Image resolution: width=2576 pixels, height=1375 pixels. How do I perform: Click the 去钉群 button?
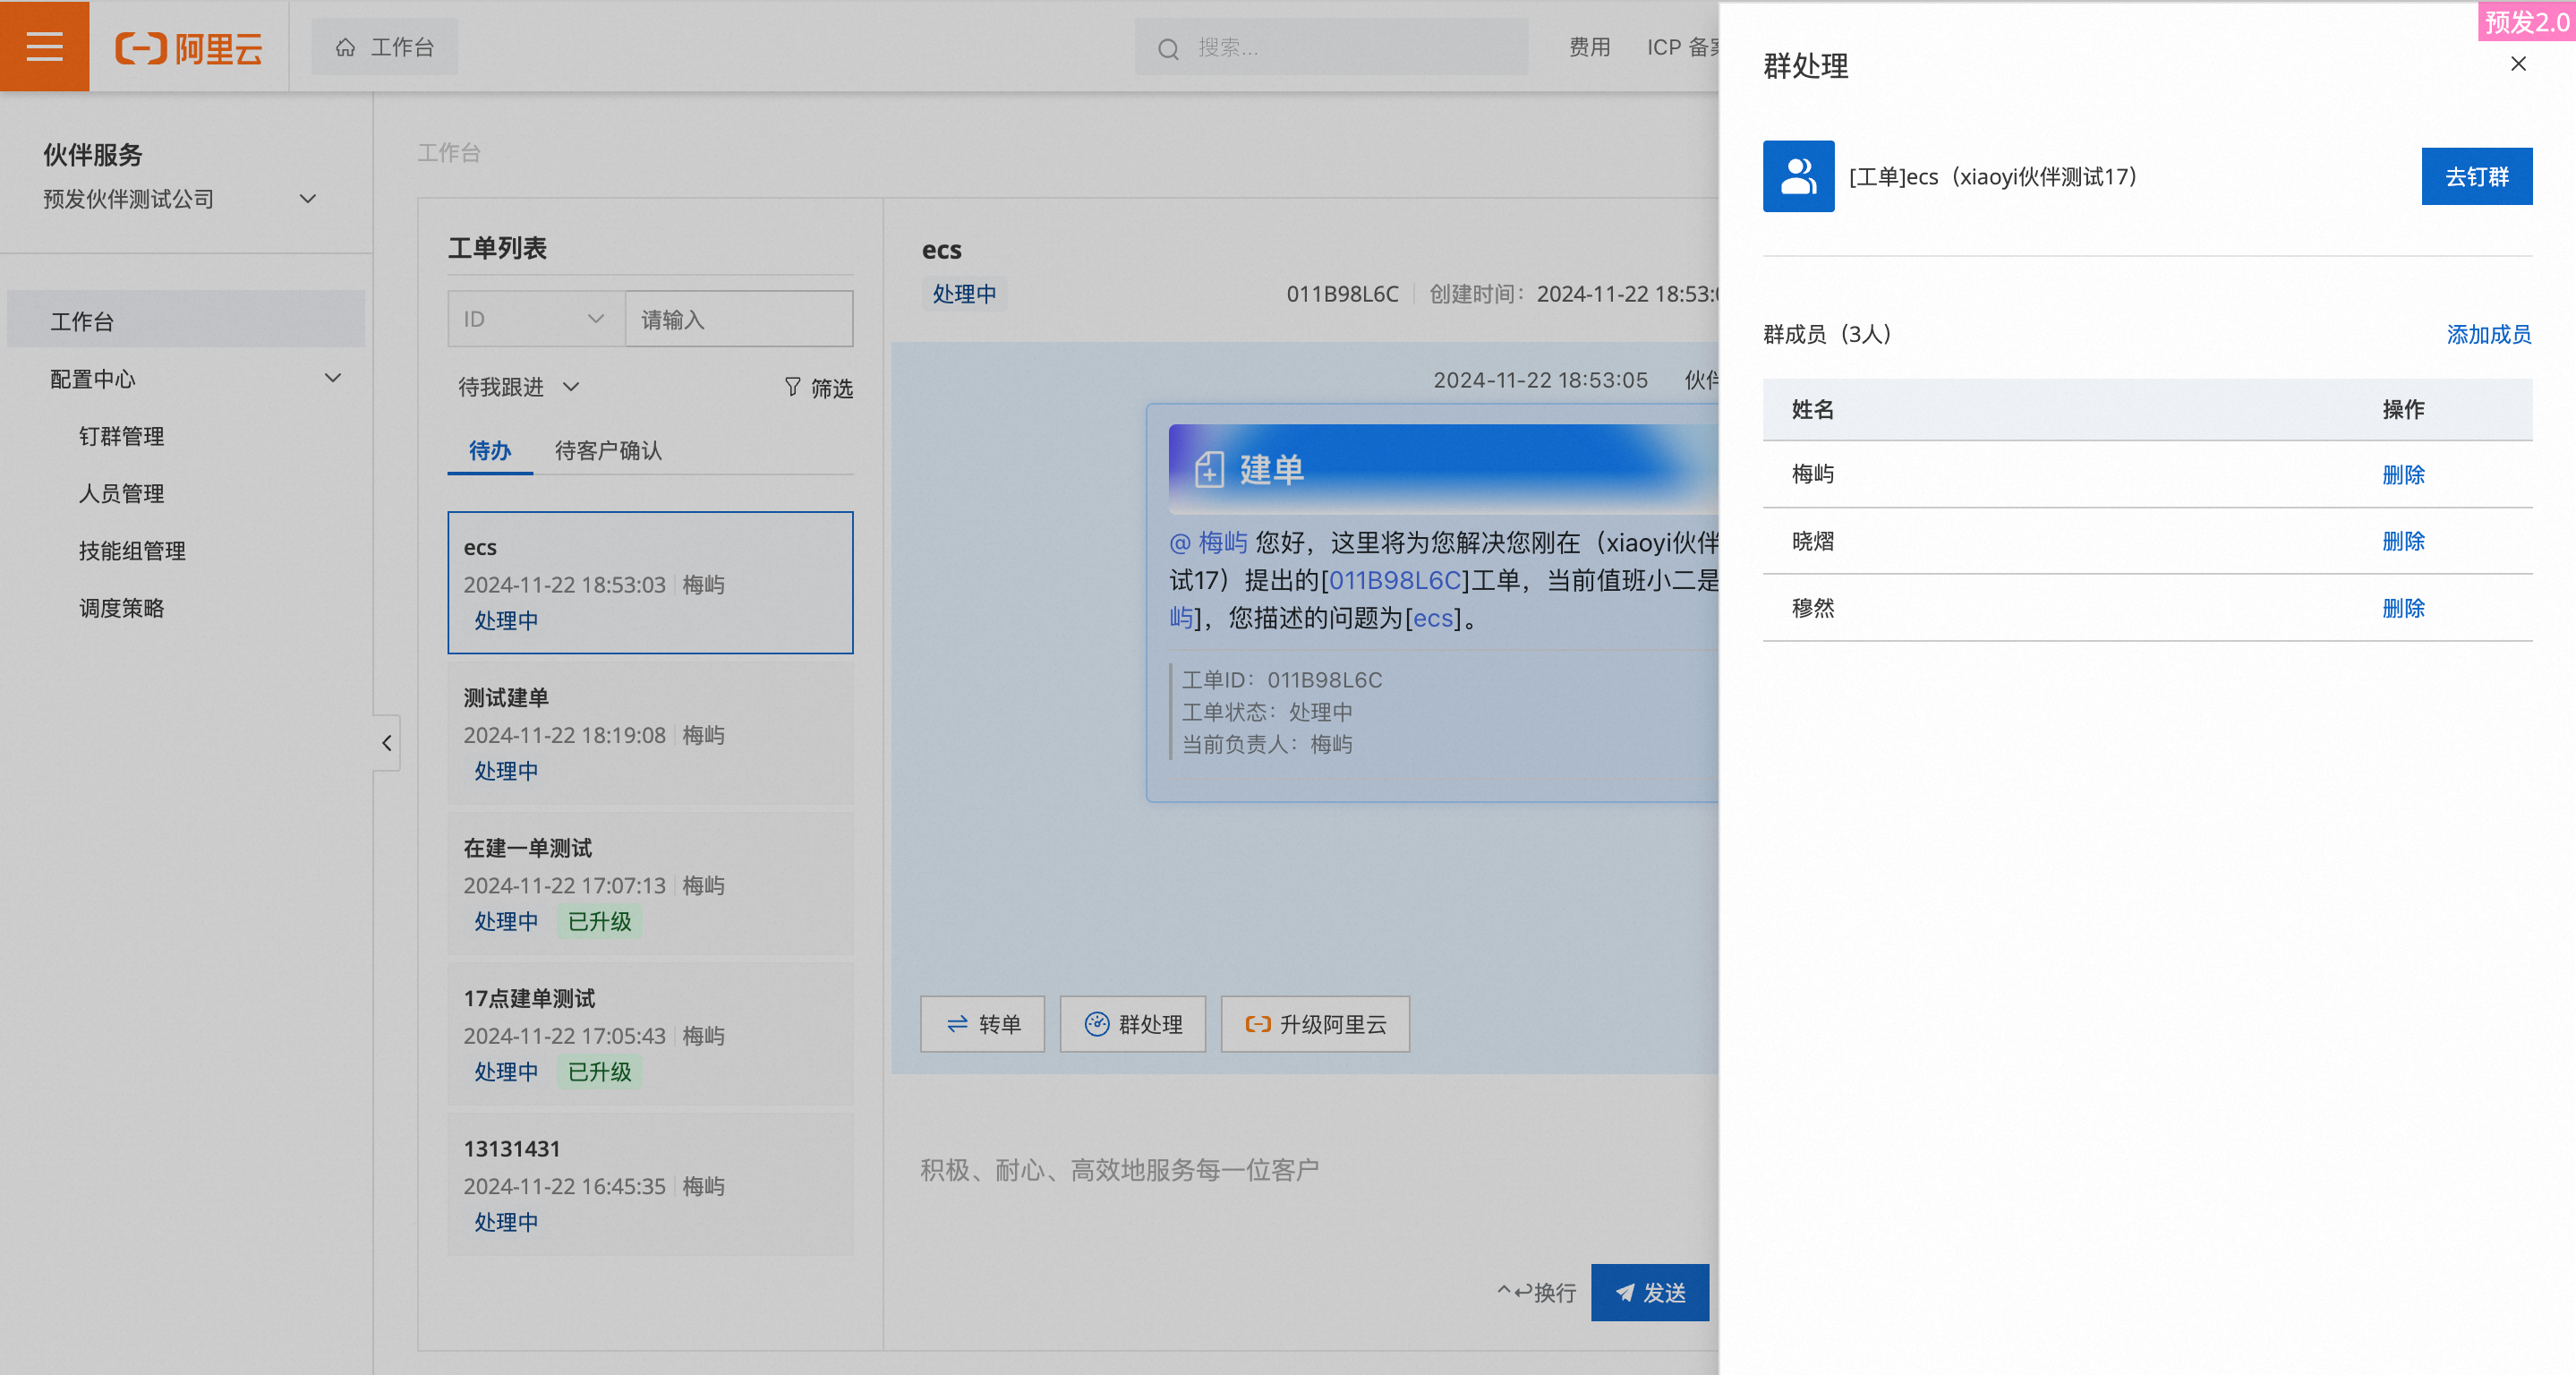click(2476, 176)
